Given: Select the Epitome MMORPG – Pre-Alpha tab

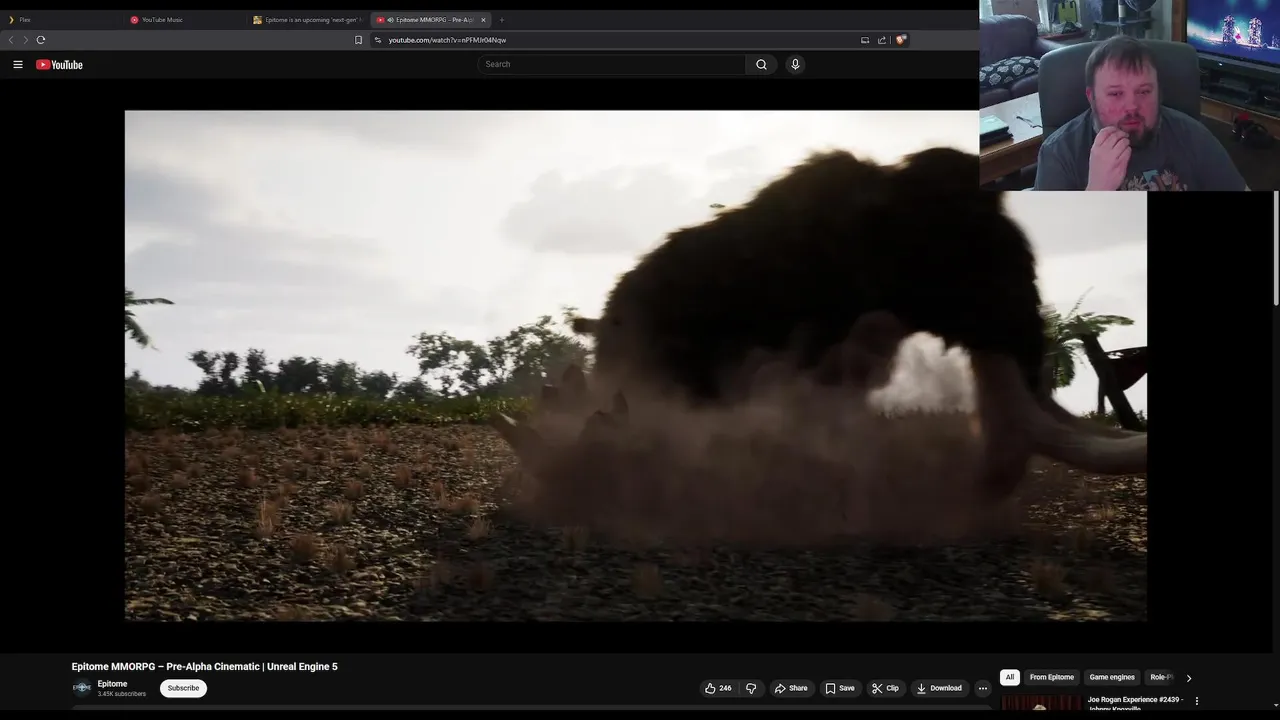Looking at the screenshot, I should point(425,19).
